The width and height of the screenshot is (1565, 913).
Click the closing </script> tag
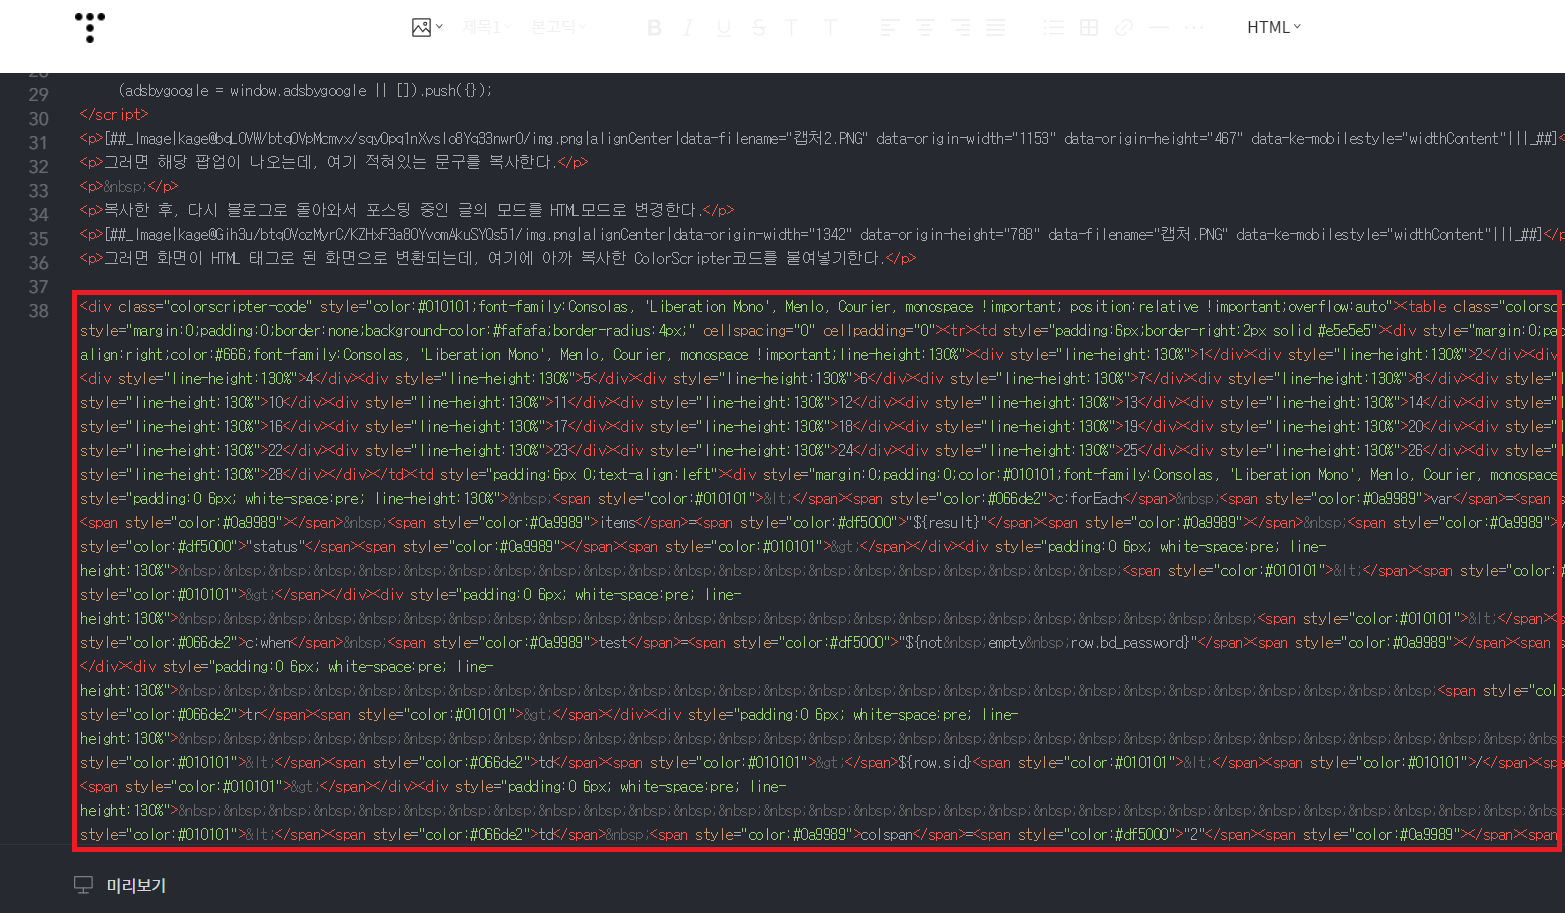(114, 114)
